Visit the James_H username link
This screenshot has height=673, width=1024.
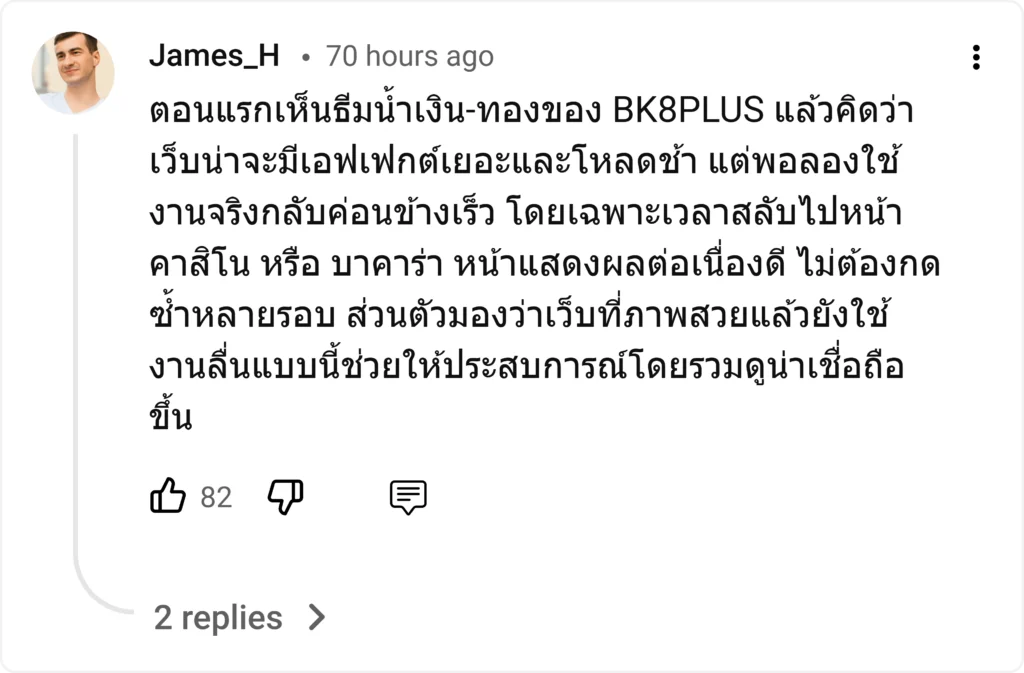coord(214,55)
